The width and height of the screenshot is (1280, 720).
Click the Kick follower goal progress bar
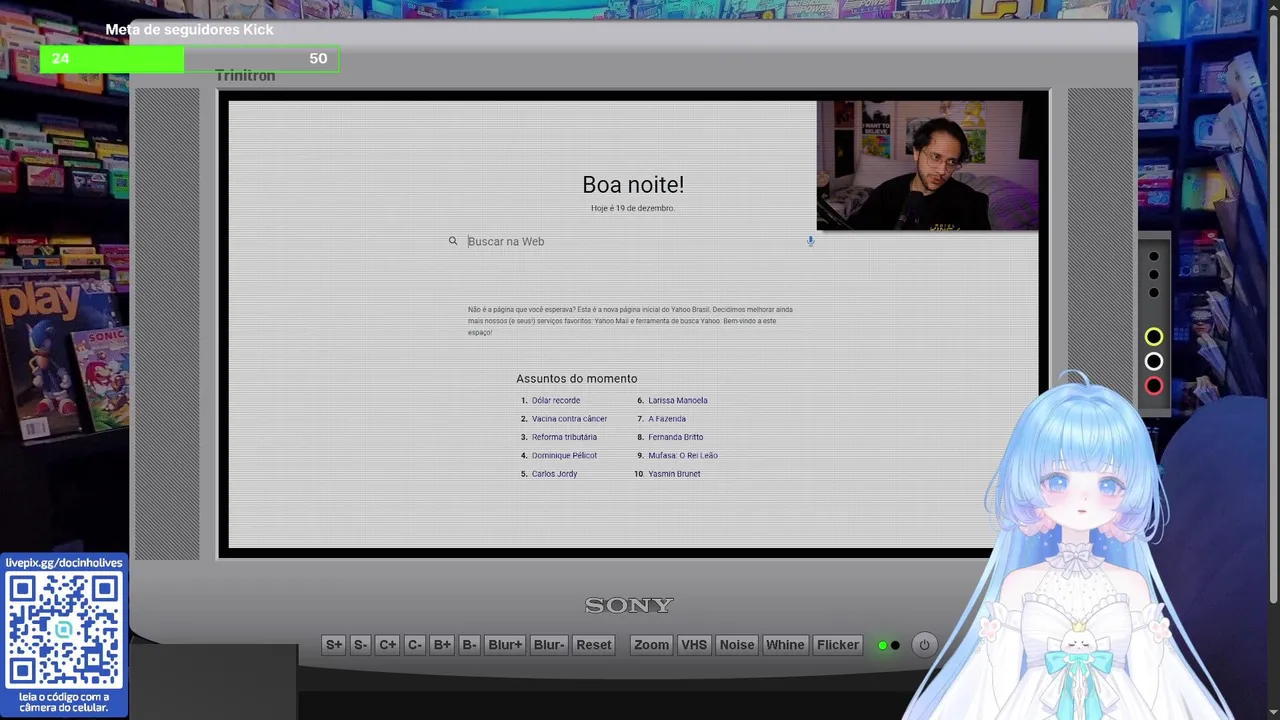189,59
